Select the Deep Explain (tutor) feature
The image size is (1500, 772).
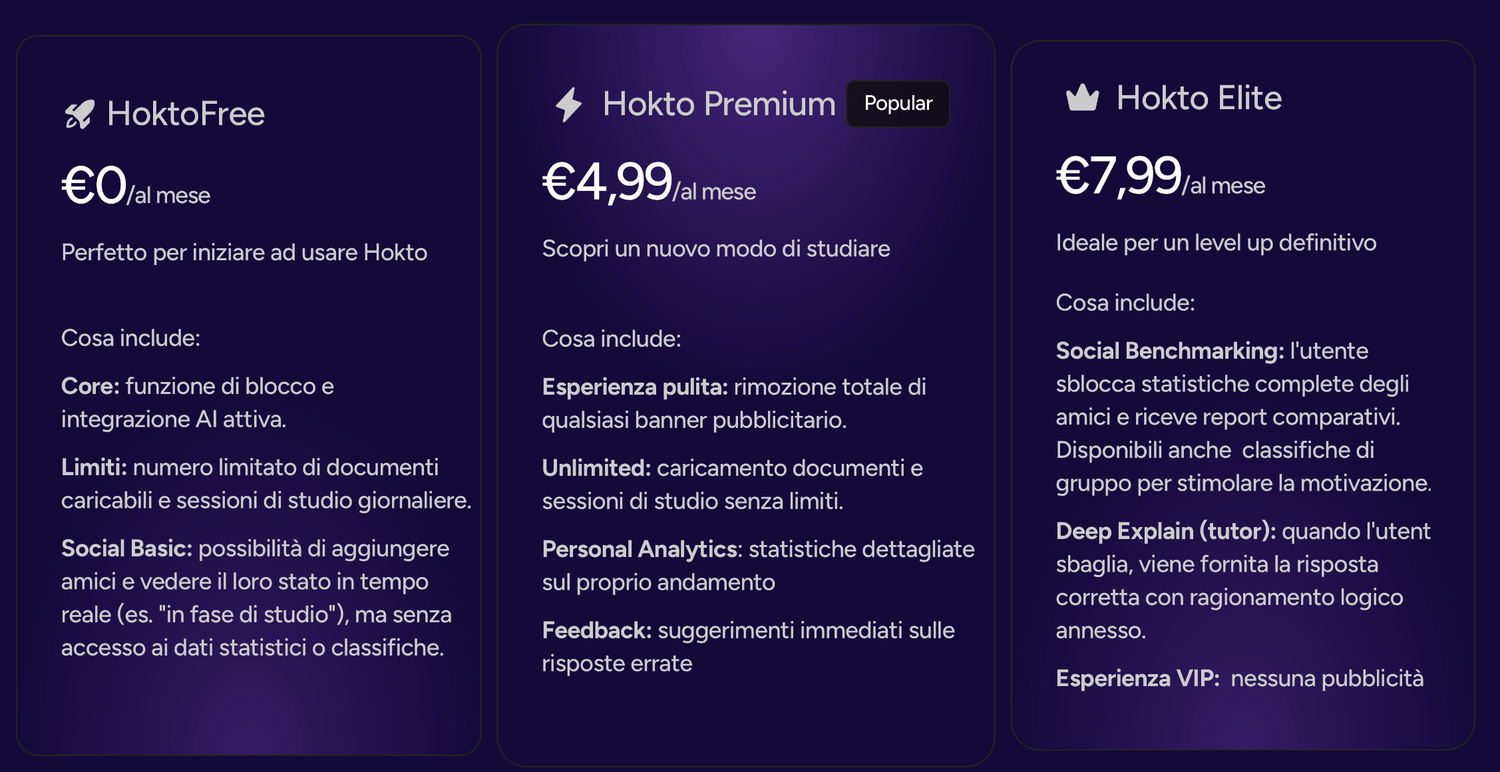(x=1243, y=581)
